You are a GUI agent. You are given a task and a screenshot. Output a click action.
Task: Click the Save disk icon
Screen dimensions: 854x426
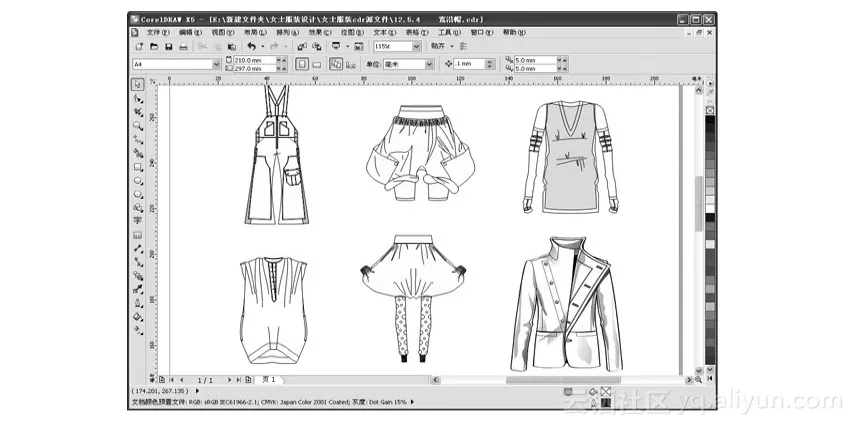(x=169, y=47)
